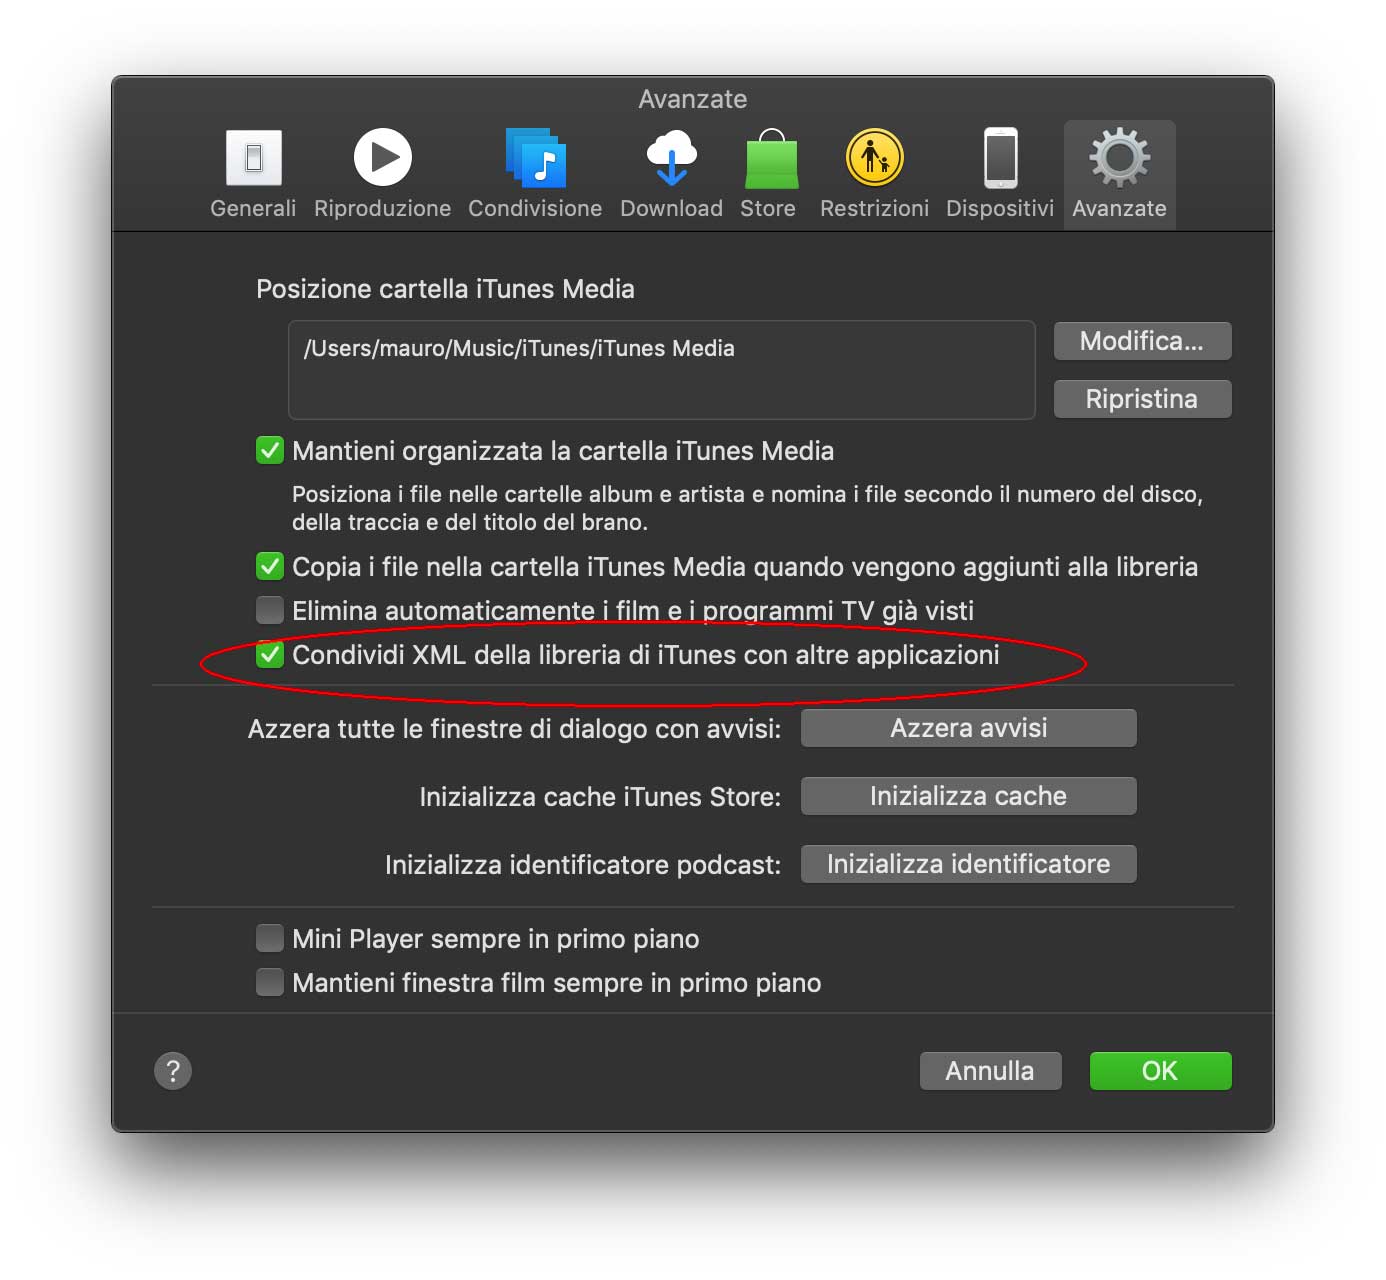
Task: Open the Condivisione preferences icon
Action: coord(535,158)
